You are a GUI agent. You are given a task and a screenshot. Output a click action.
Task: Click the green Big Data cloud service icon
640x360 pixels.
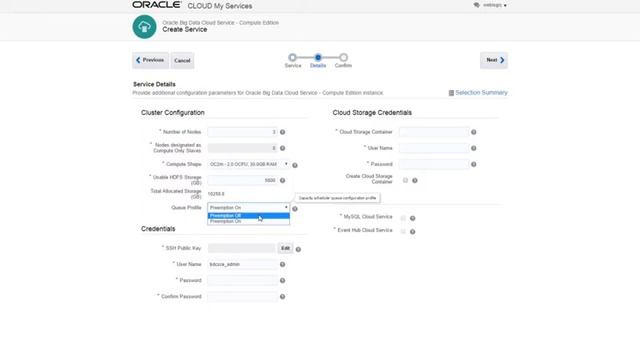144,27
